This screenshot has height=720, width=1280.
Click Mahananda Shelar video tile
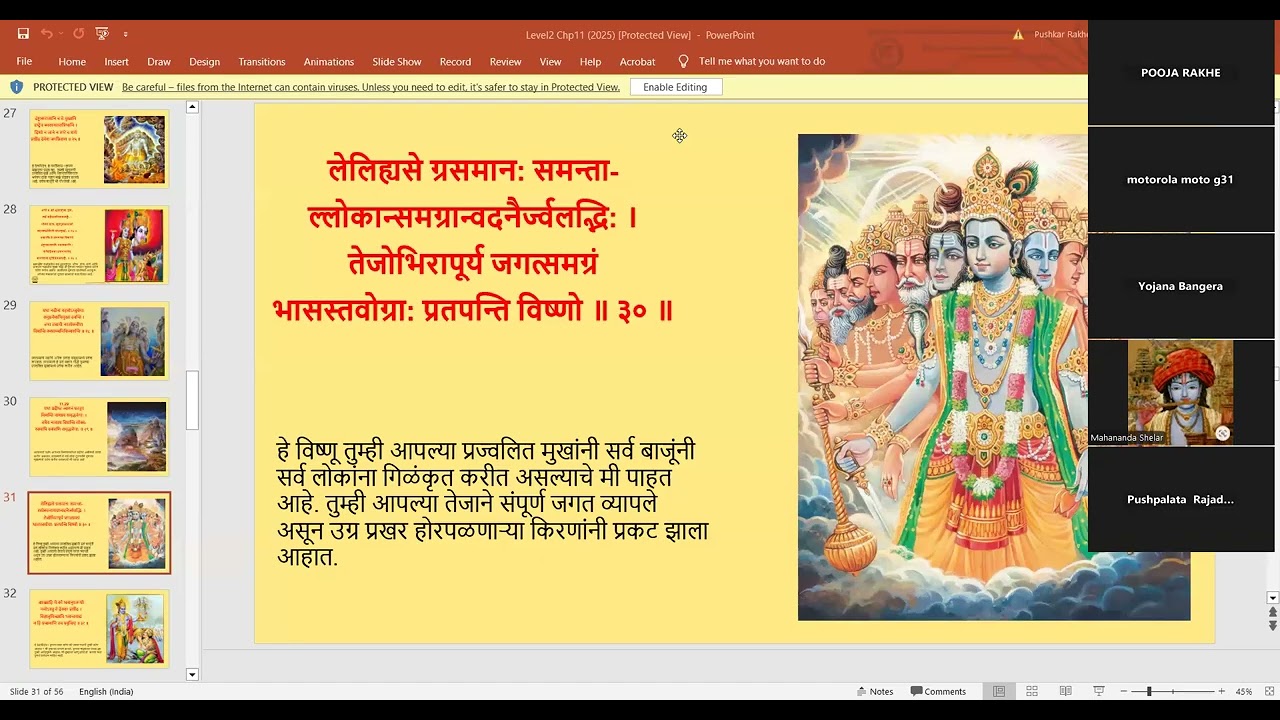[1181, 393]
